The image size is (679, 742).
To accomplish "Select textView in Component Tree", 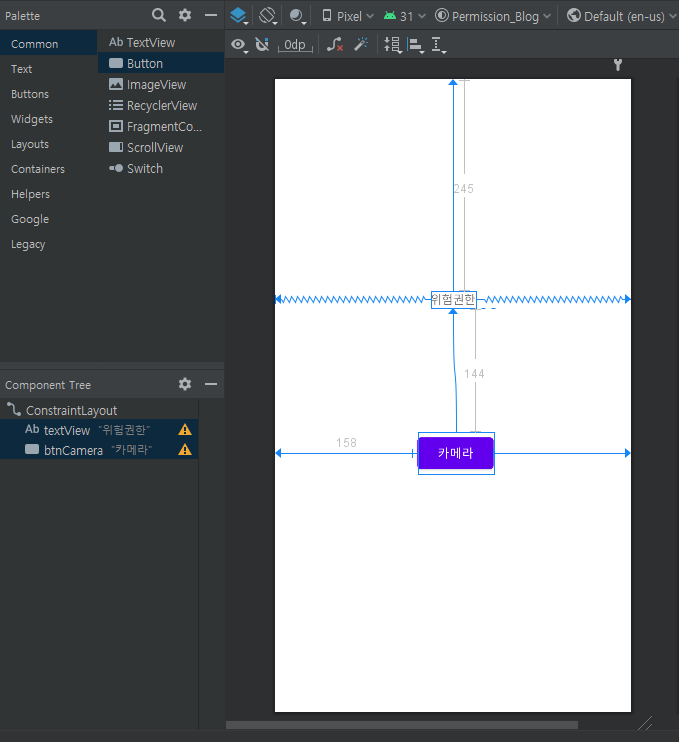I will click(99, 430).
